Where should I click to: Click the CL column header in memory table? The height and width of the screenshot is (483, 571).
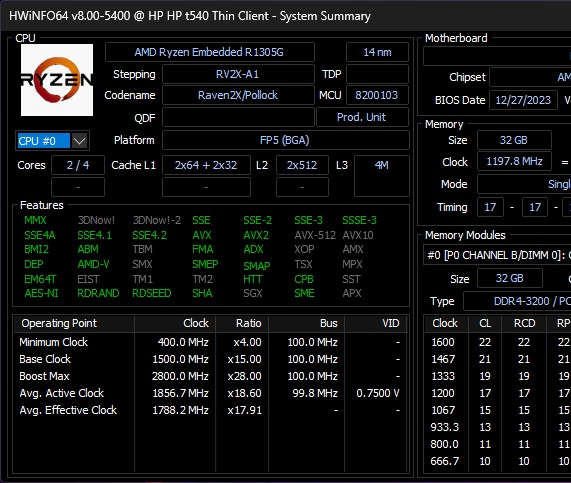[x=485, y=323]
